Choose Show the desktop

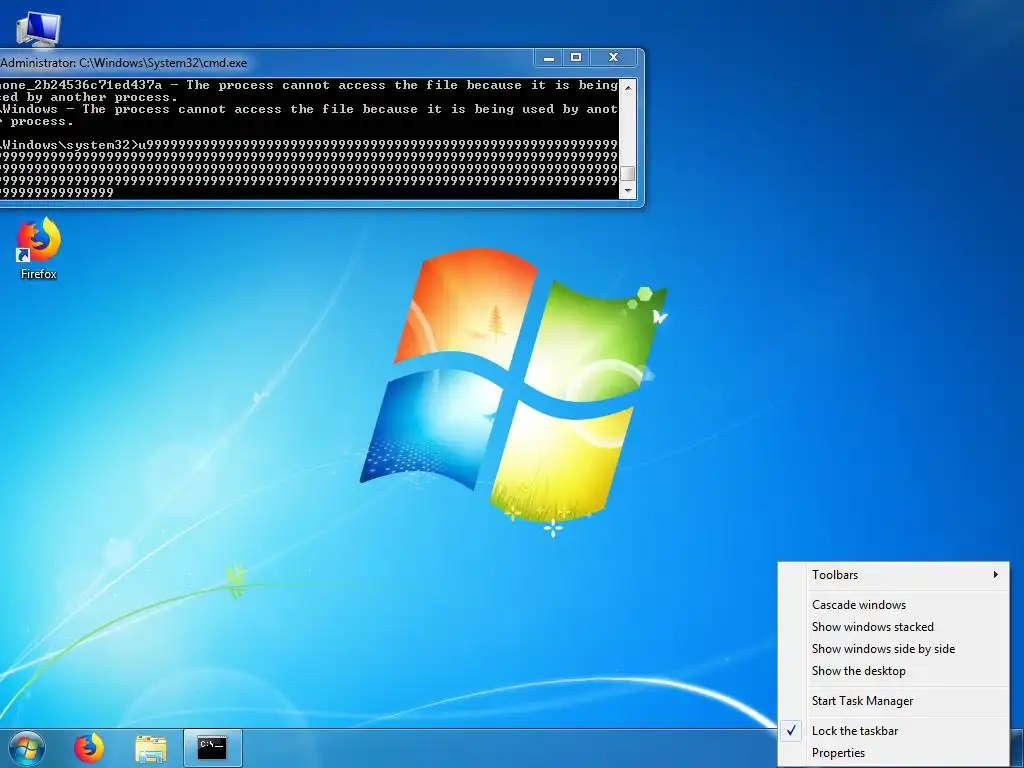pos(893,671)
